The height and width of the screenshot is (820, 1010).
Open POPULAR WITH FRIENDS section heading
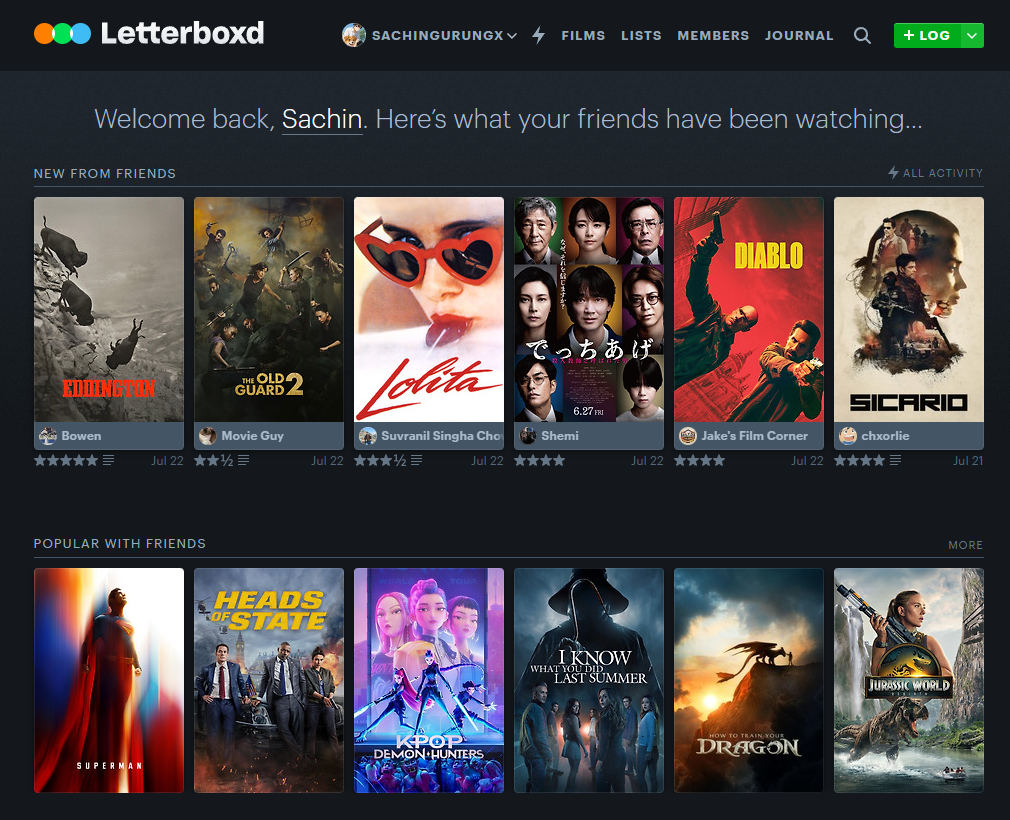120,543
